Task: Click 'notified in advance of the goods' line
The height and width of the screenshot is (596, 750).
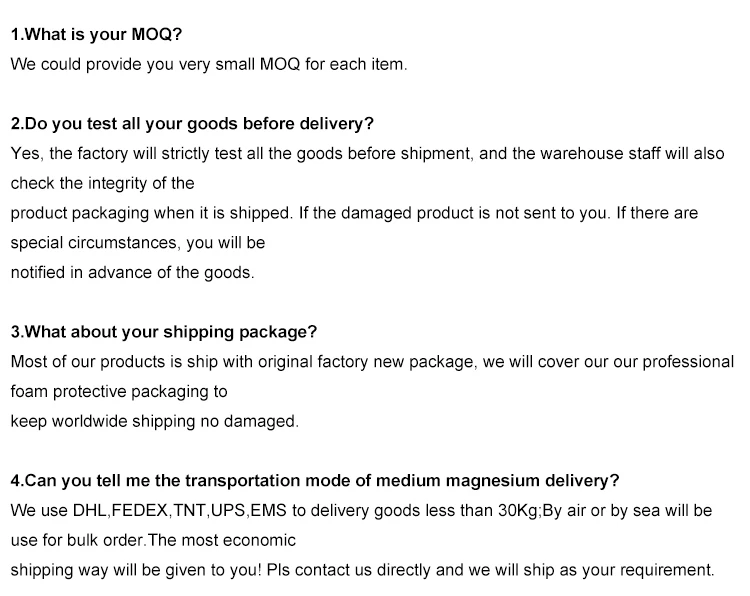Action: (132, 272)
